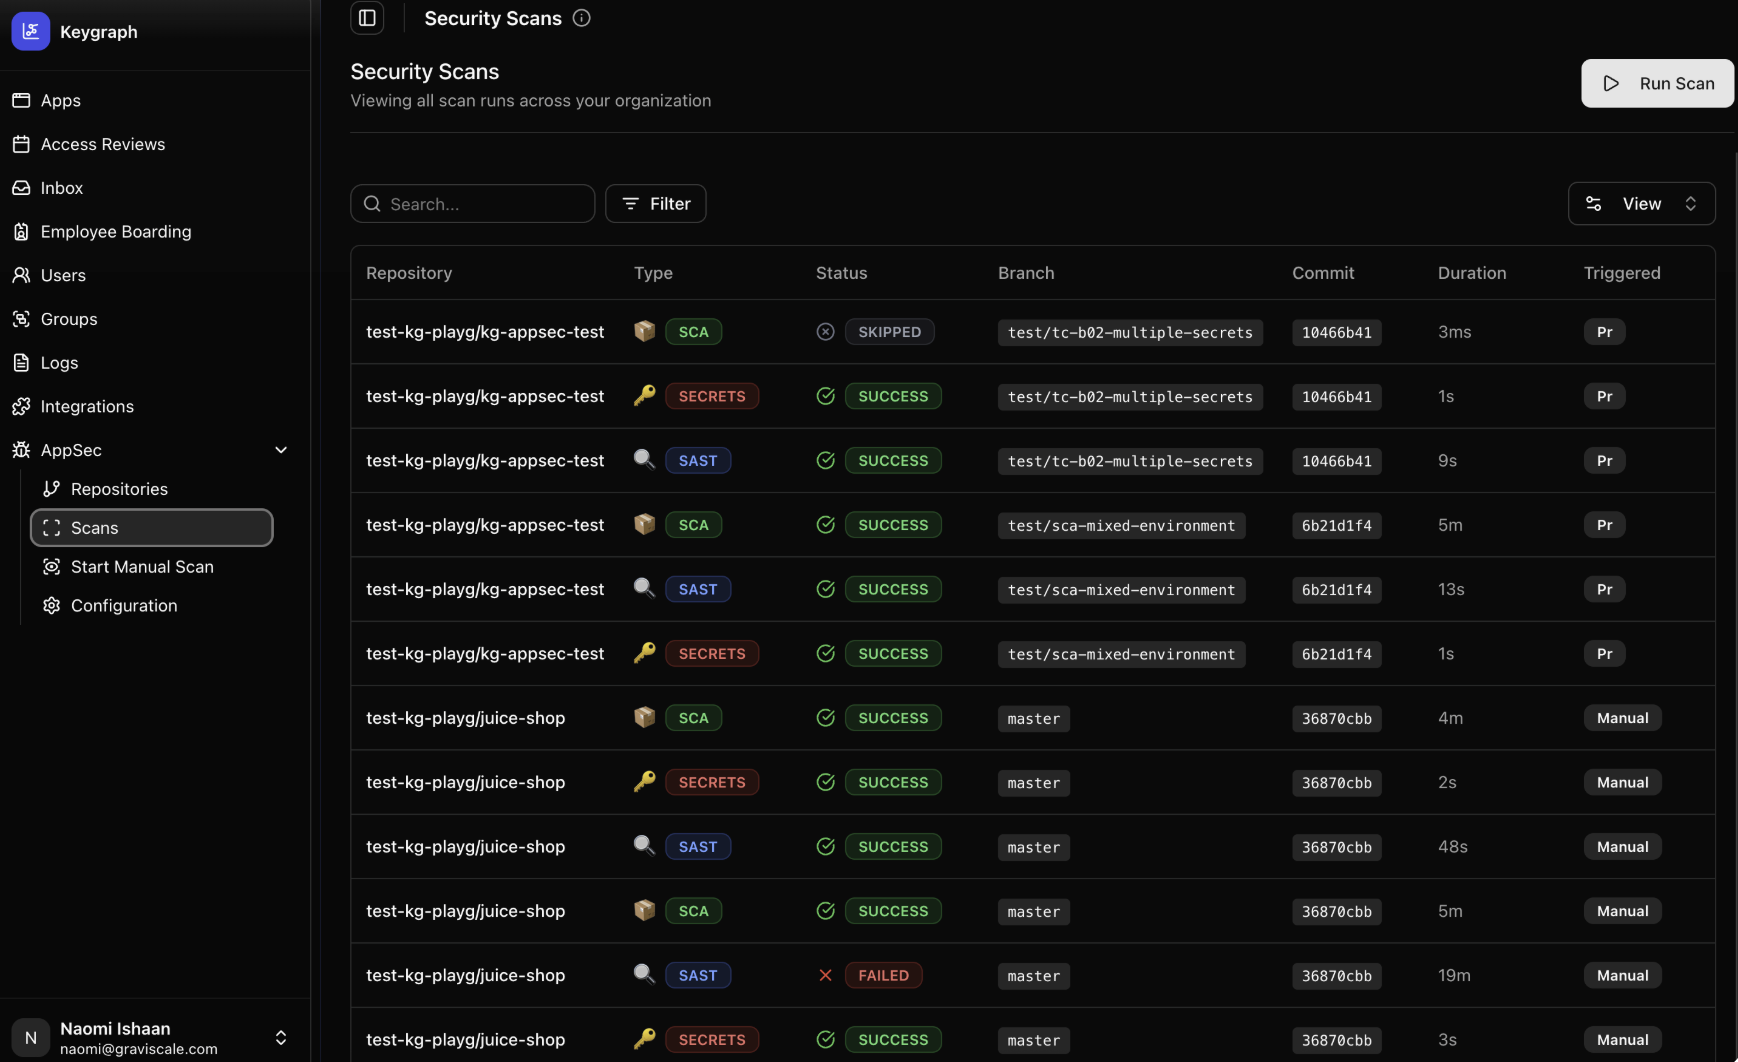Click the Logs document icon
This screenshot has height=1062, width=1738.
(21, 363)
